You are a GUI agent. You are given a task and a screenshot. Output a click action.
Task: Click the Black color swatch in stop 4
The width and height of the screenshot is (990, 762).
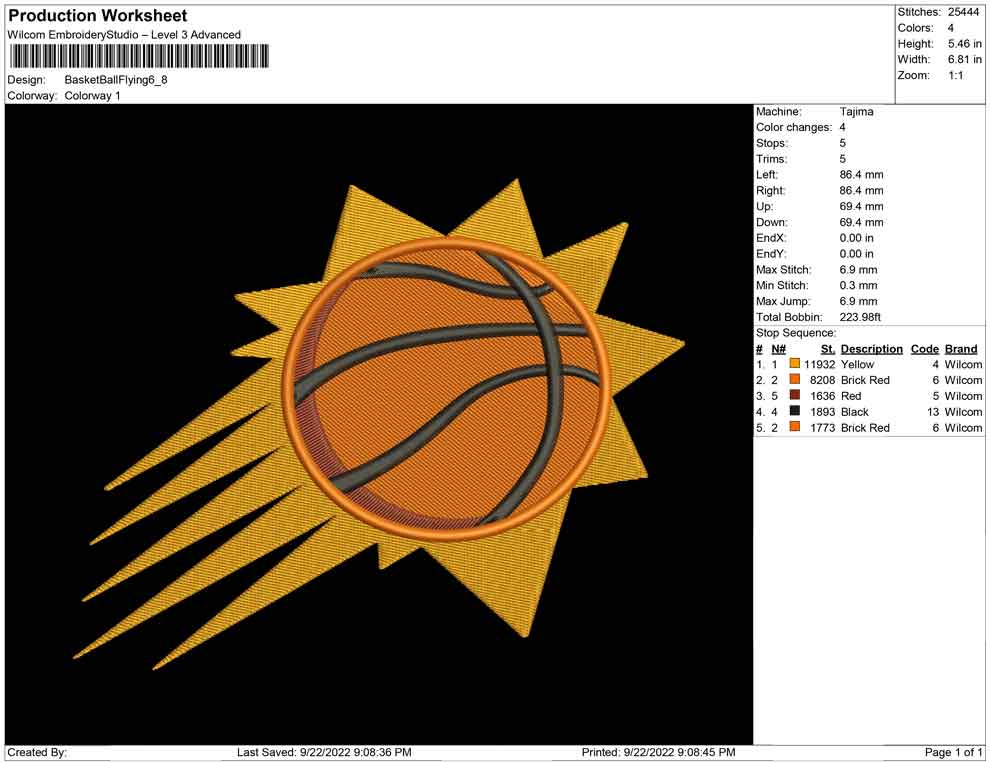click(x=795, y=411)
